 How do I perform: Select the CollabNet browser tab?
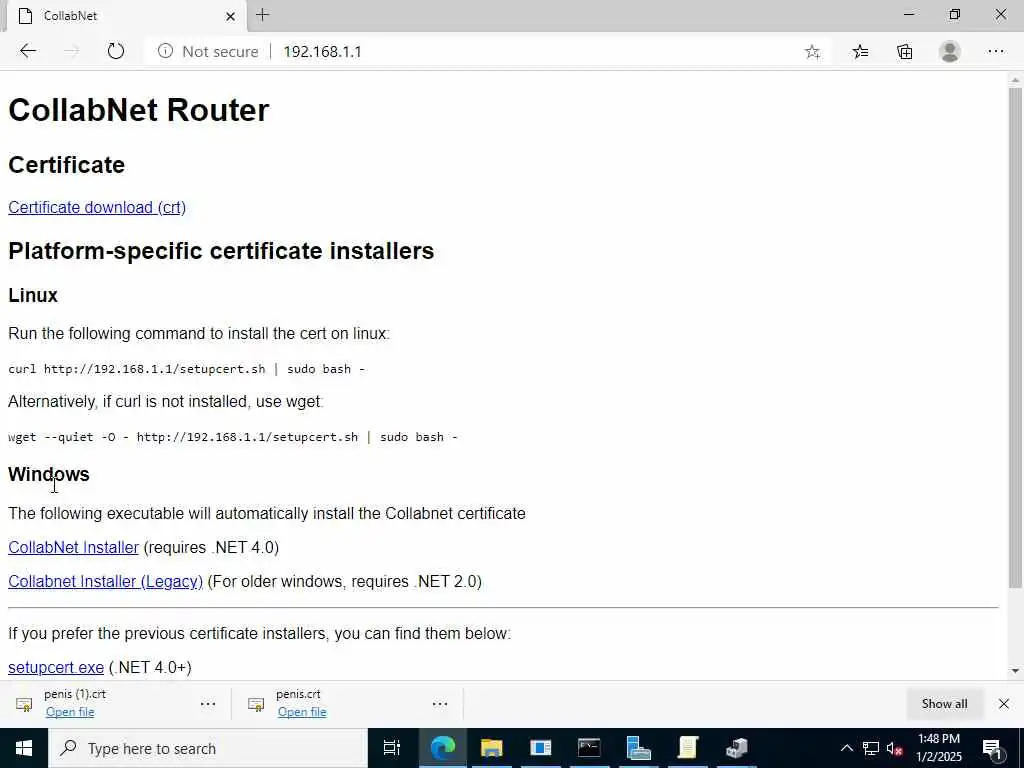click(127, 16)
